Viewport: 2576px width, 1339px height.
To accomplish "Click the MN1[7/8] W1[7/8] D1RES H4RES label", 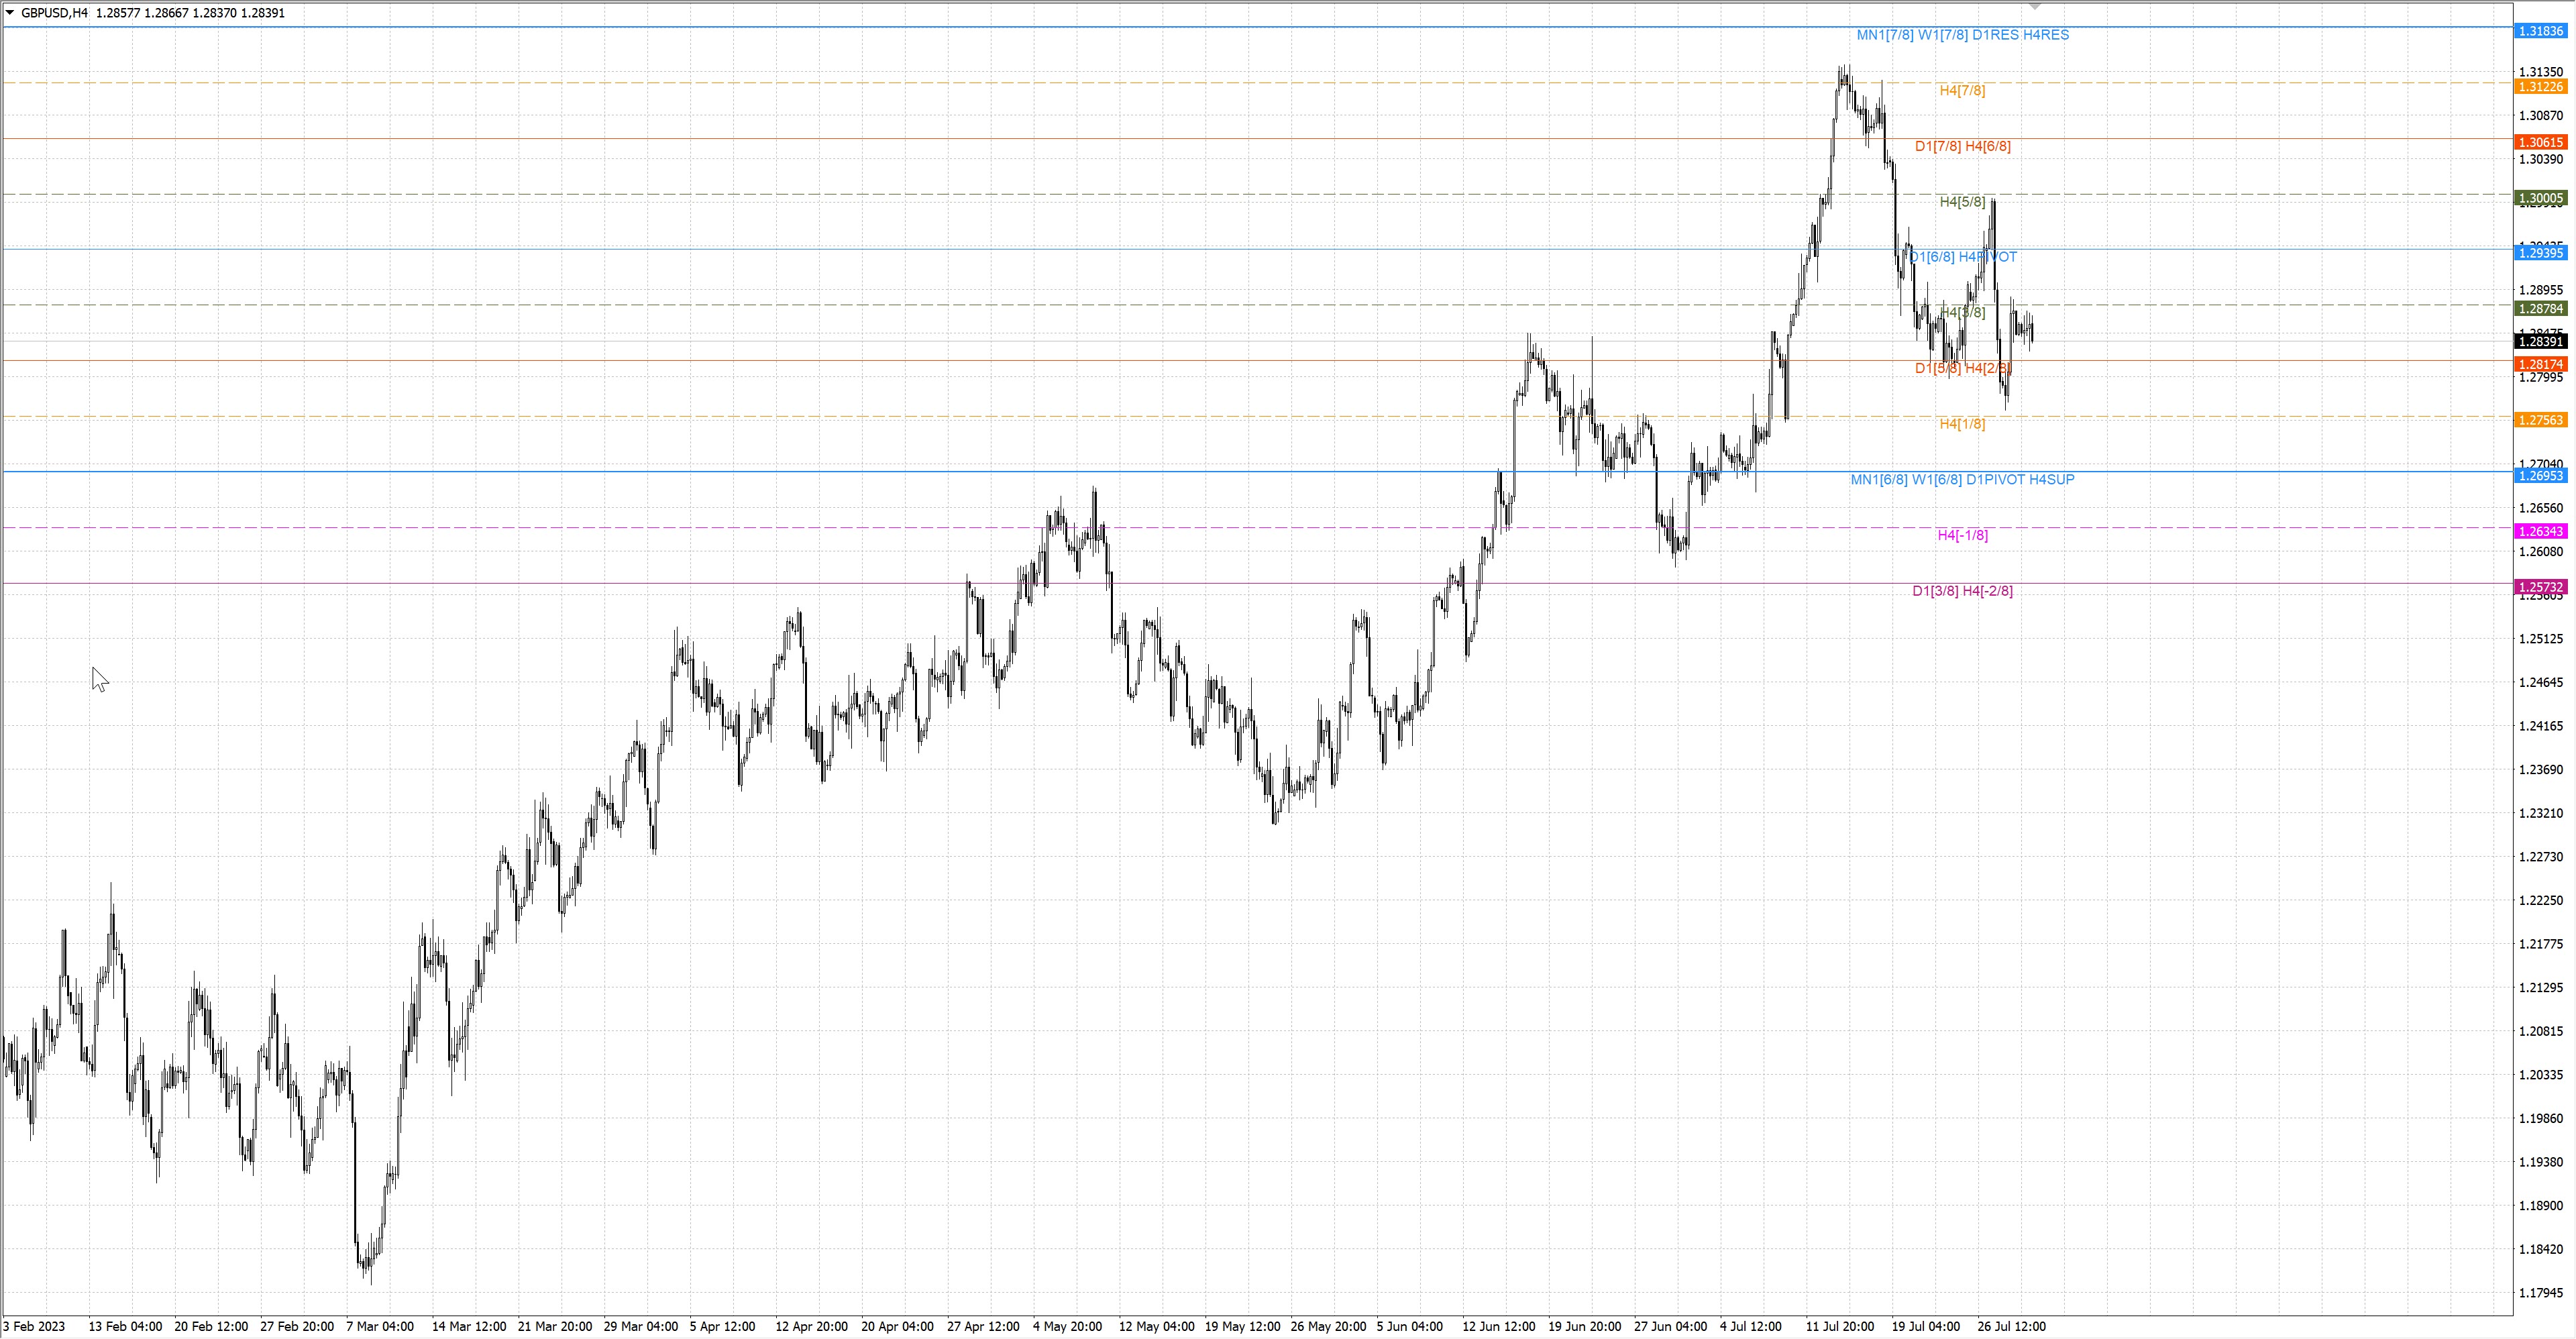I will pos(1962,35).
